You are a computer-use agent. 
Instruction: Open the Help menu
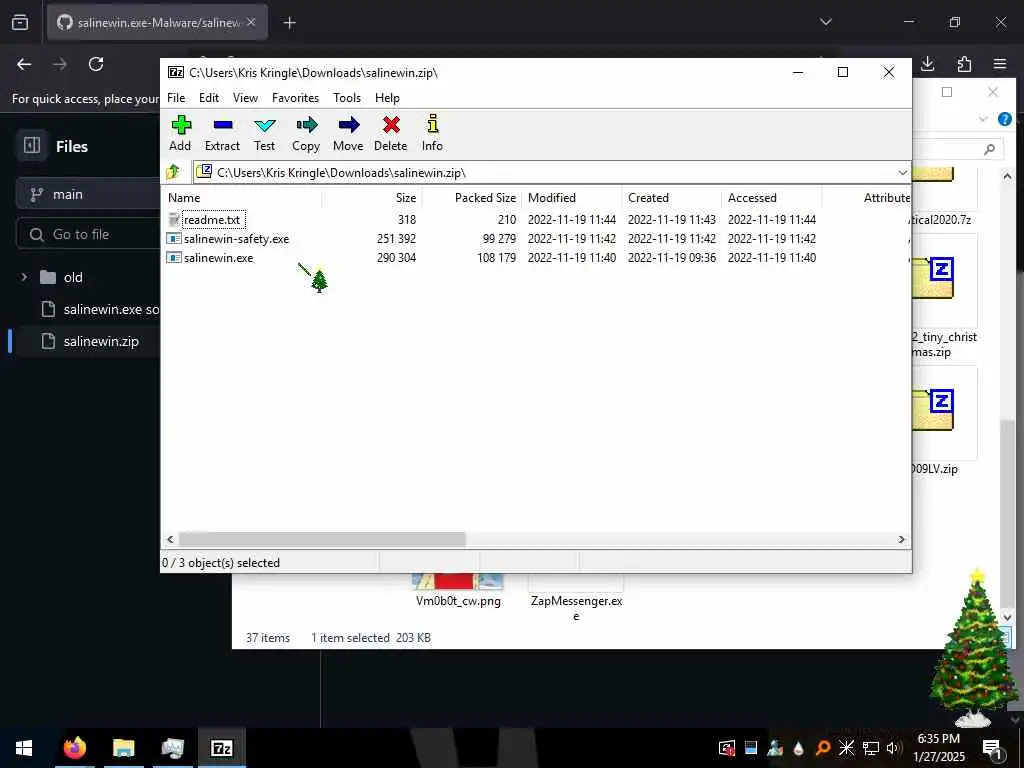[x=387, y=98]
